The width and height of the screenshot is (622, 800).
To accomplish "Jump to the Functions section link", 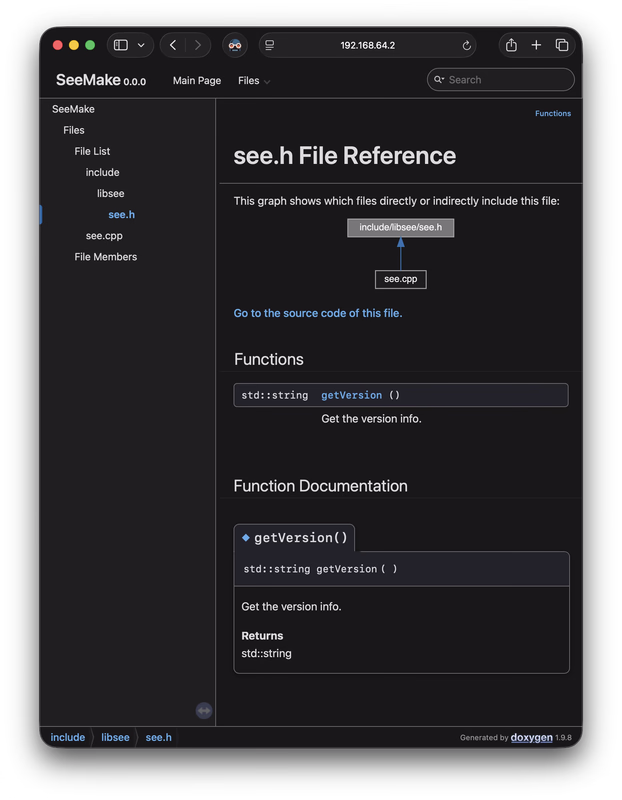I will pyautogui.click(x=553, y=114).
